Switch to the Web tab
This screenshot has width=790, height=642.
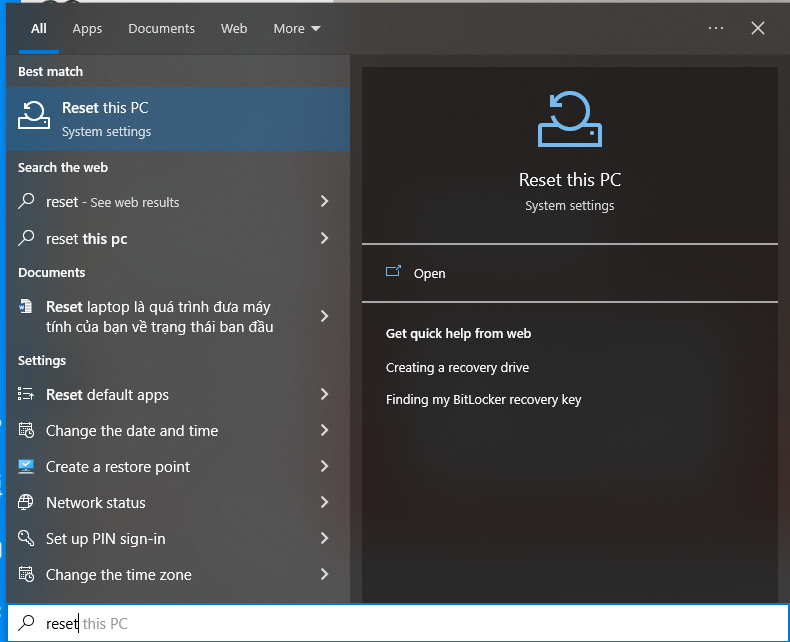tap(234, 29)
